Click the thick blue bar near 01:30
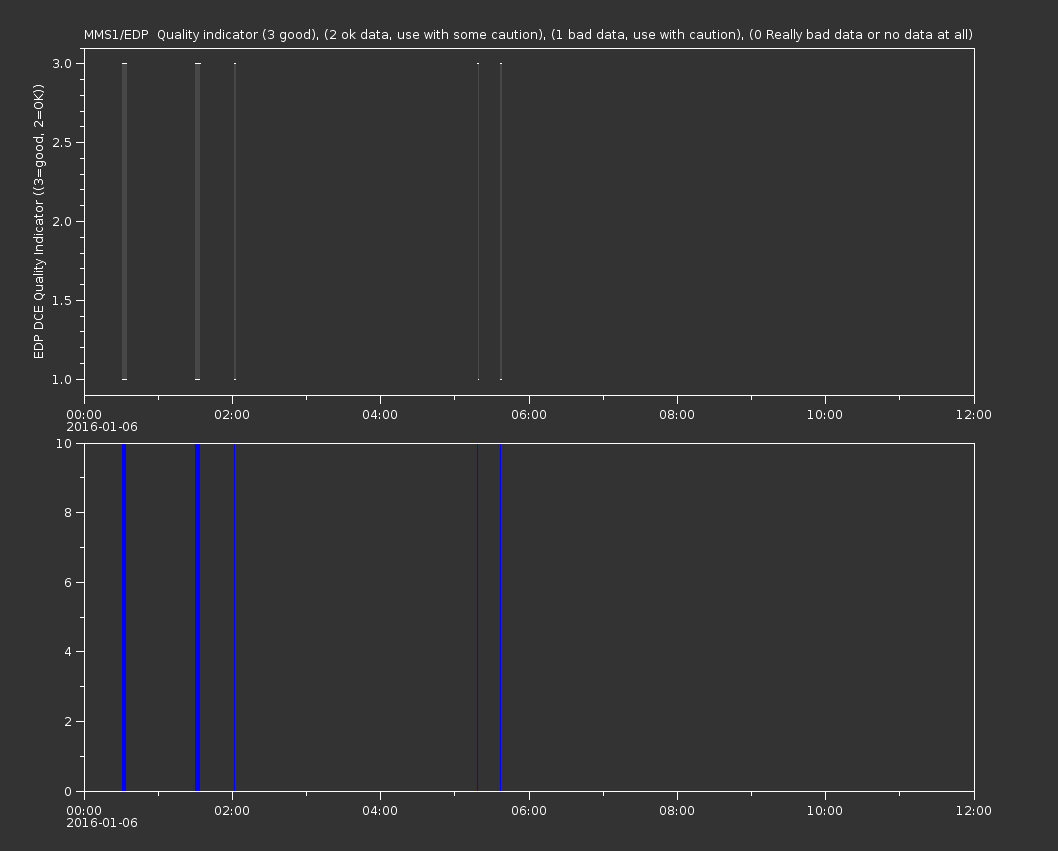Image resolution: width=1058 pixels, height=851 pixels. point(198,617)
